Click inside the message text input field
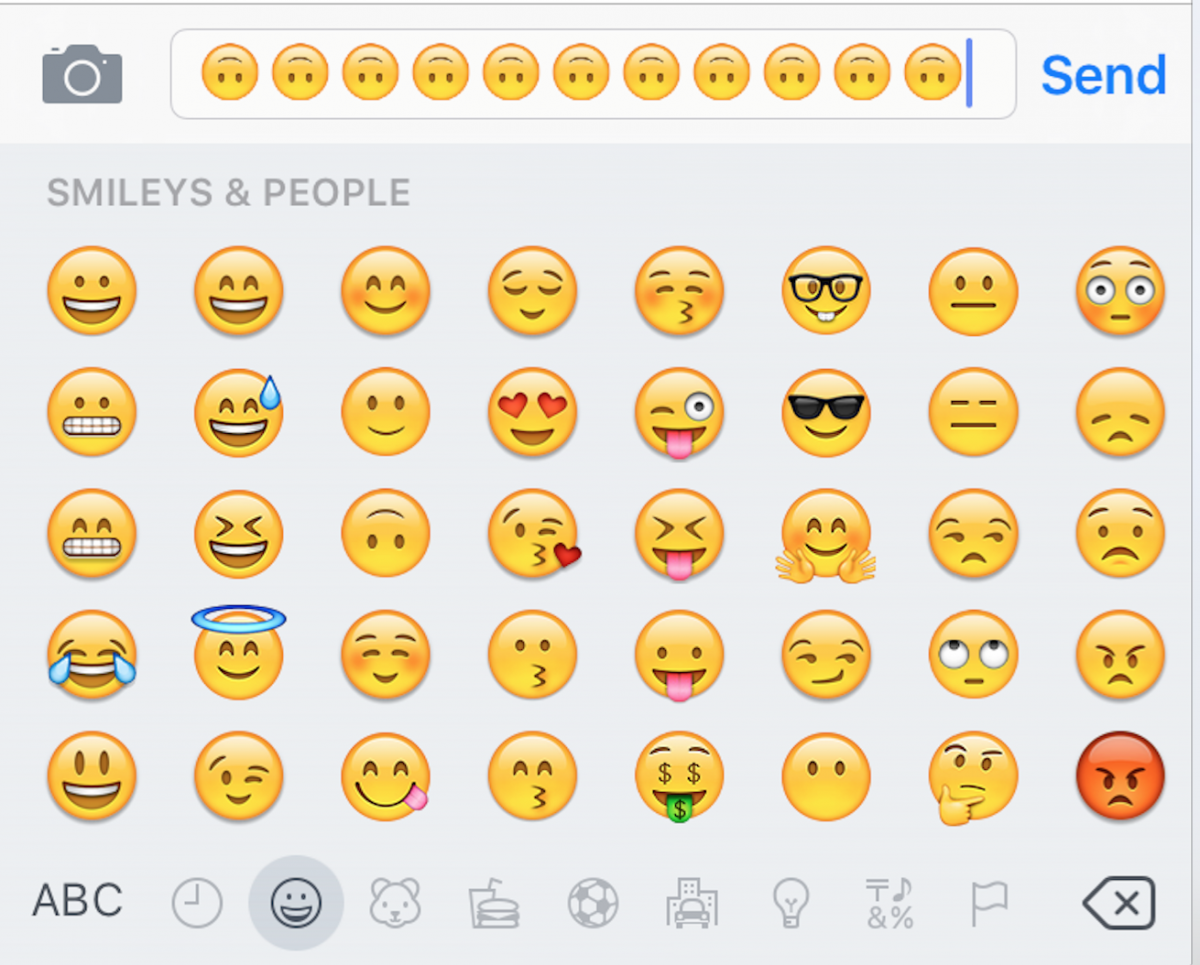Screen dimensions: 1200x965 pos(593,74)
